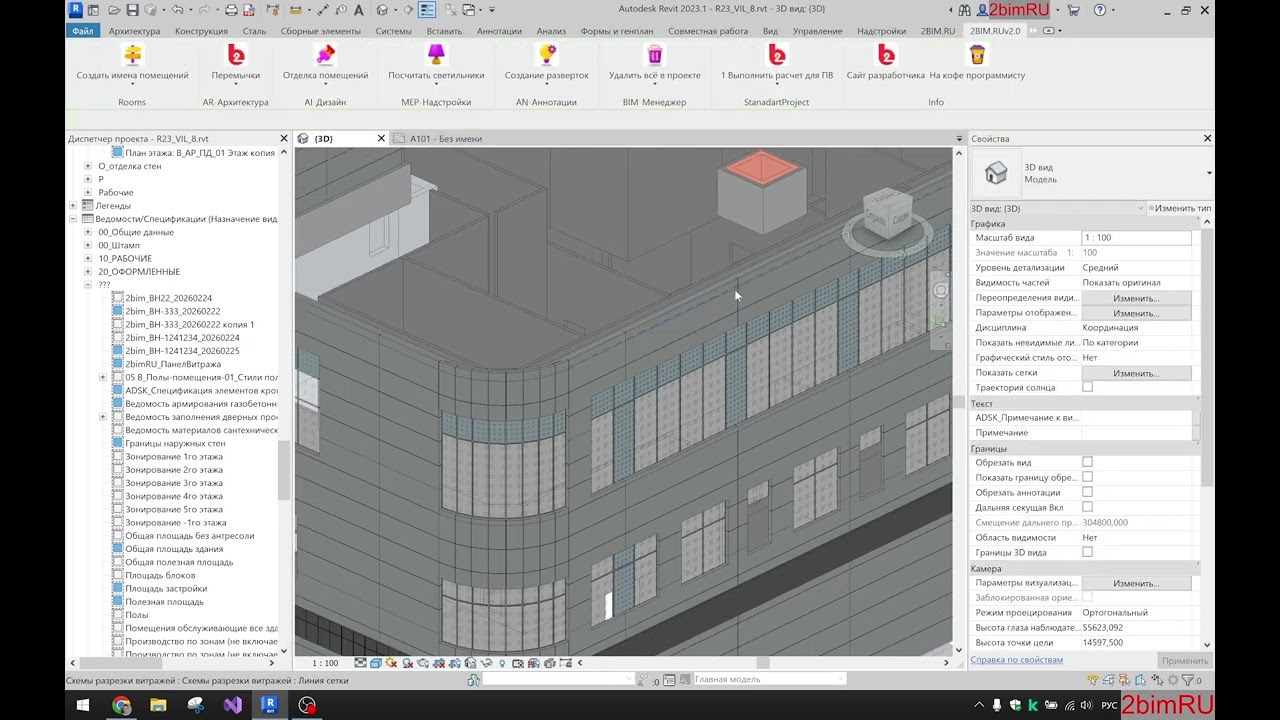Open the Главная модель dropdown in status bar
Screen dimensions: 1280x720
(x=767, y=679)
